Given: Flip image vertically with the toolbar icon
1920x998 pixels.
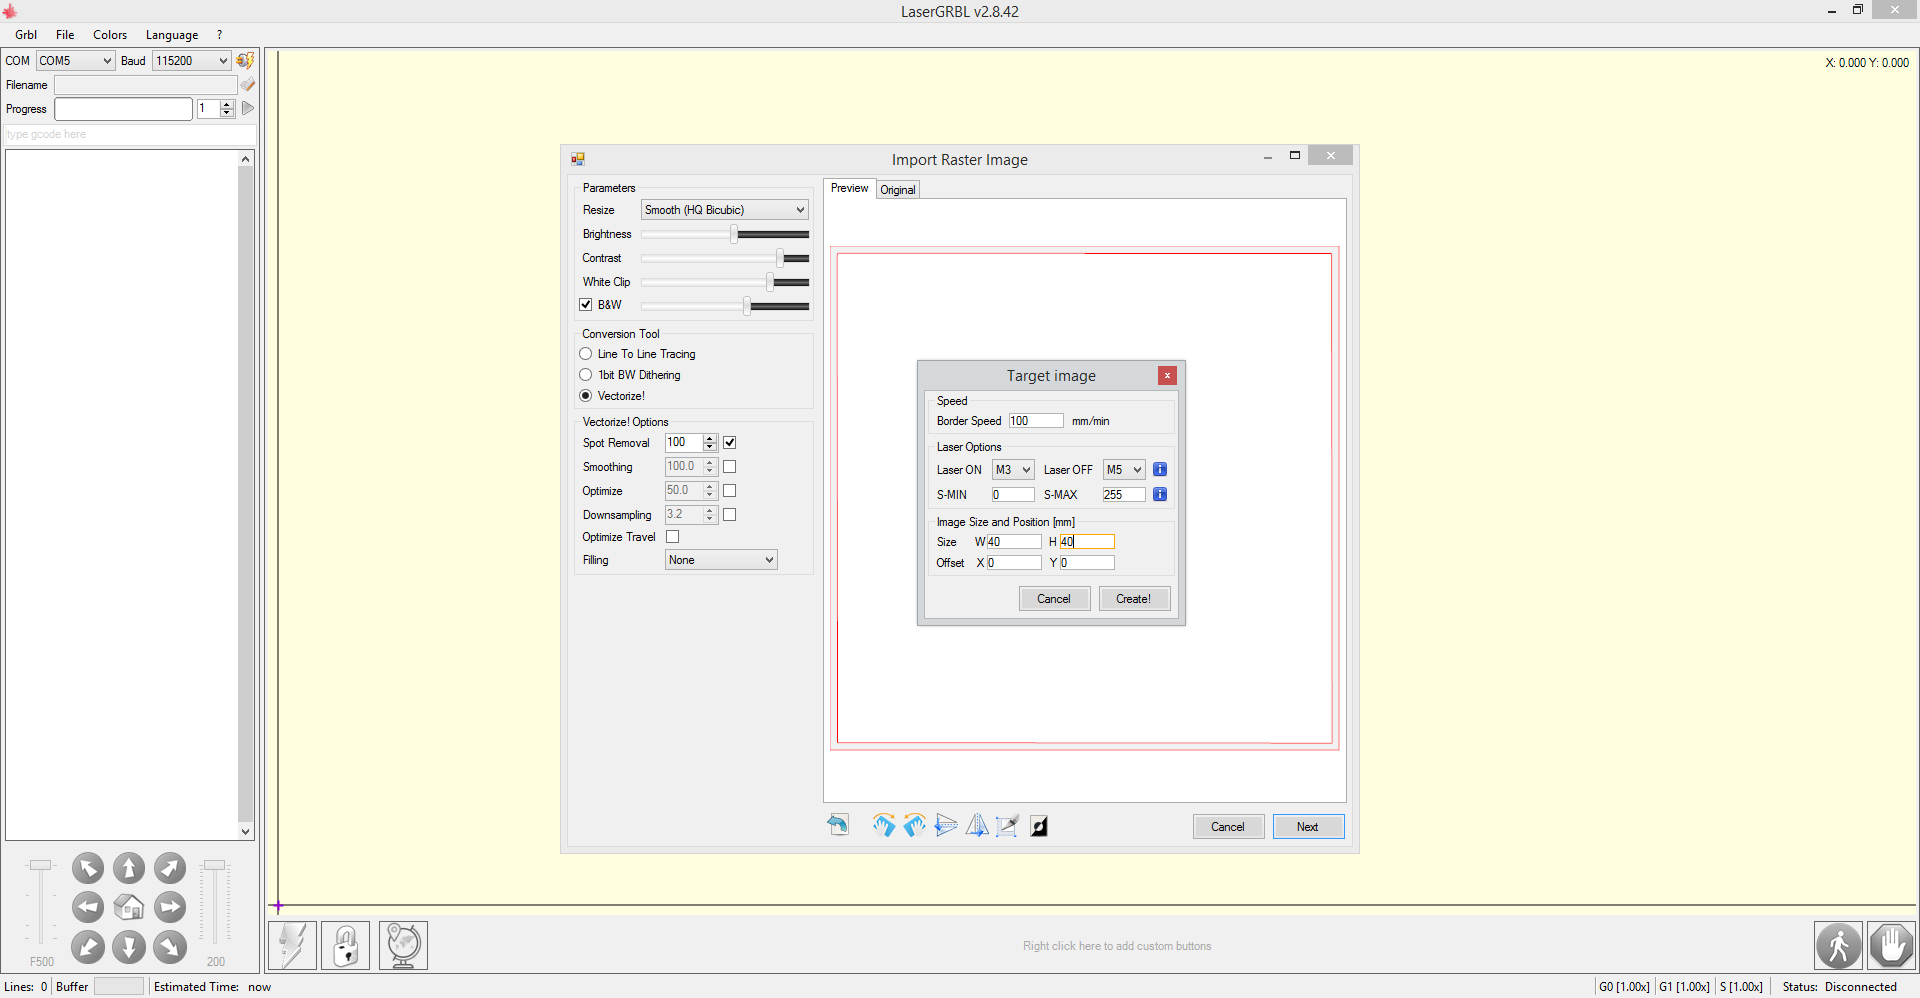Looking at the screenshot, I should coord(946,825).
